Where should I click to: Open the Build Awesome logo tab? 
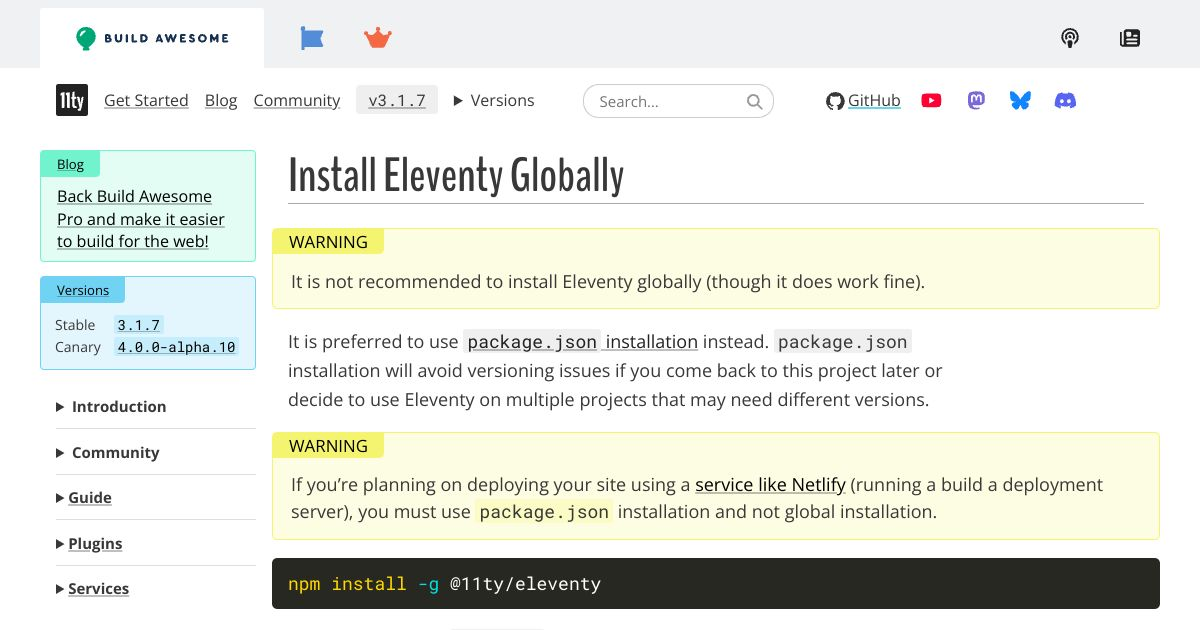click(152, 38)
